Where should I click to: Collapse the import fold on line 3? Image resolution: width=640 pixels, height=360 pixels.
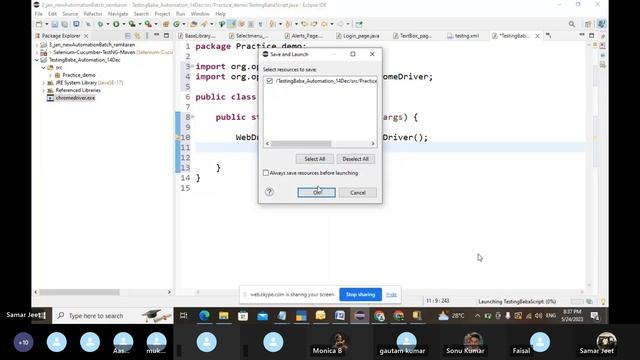click(x=193, y=66)
